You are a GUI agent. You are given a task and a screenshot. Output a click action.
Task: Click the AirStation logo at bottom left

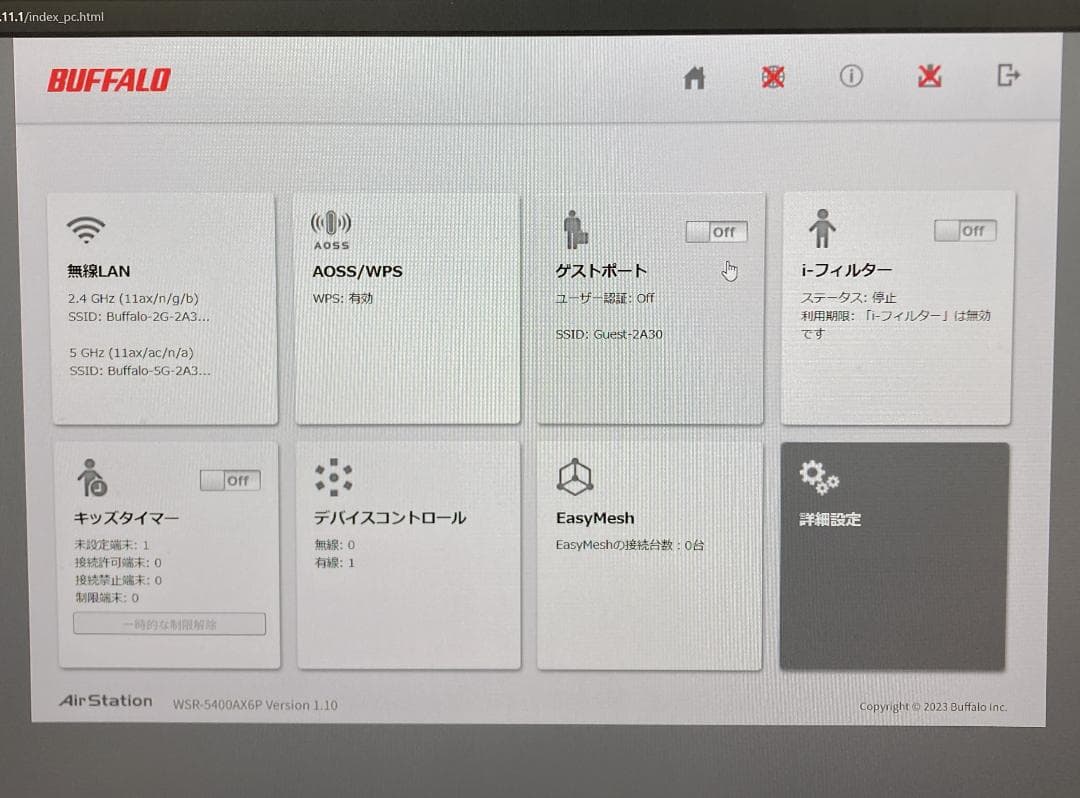pyautogui.click(x=104, y=700)
